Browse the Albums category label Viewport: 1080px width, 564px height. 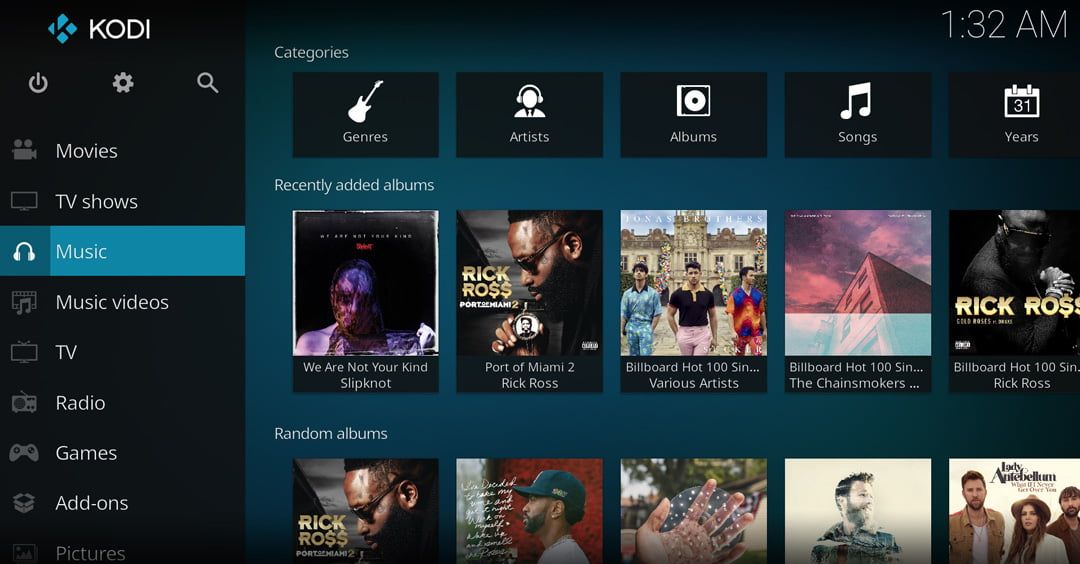694,137
